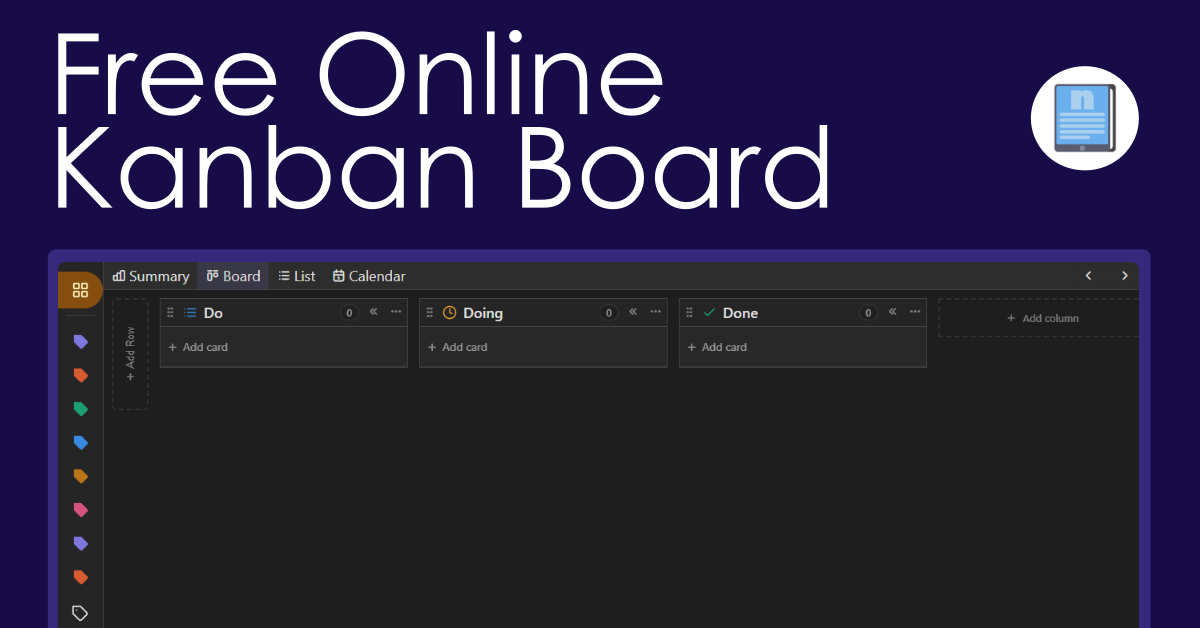Screen dimensions: 1200x628
Task: Click the notebook app logo in white circle
Action: click(x=1085, y=117)
